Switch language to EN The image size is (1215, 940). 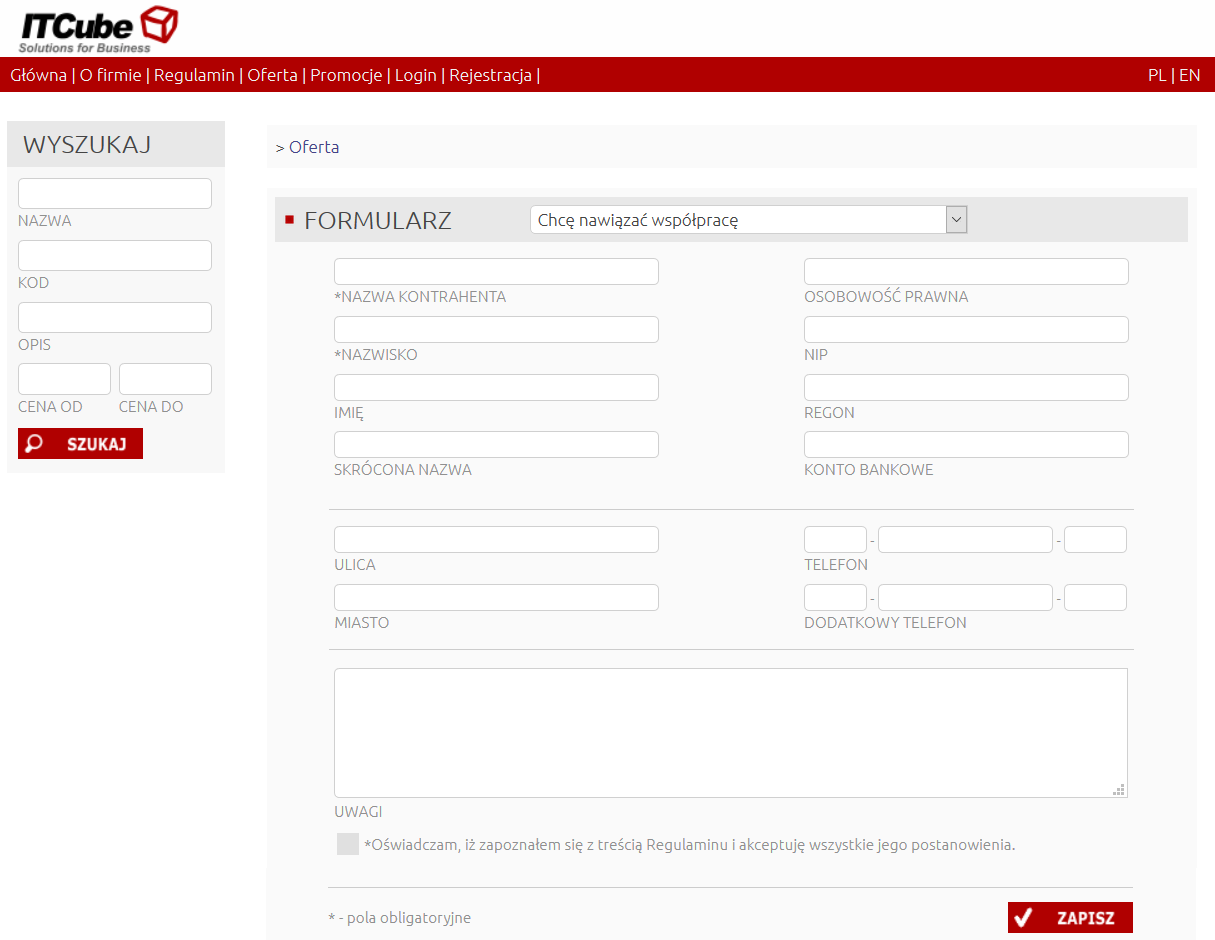[x=1189, y=75]
